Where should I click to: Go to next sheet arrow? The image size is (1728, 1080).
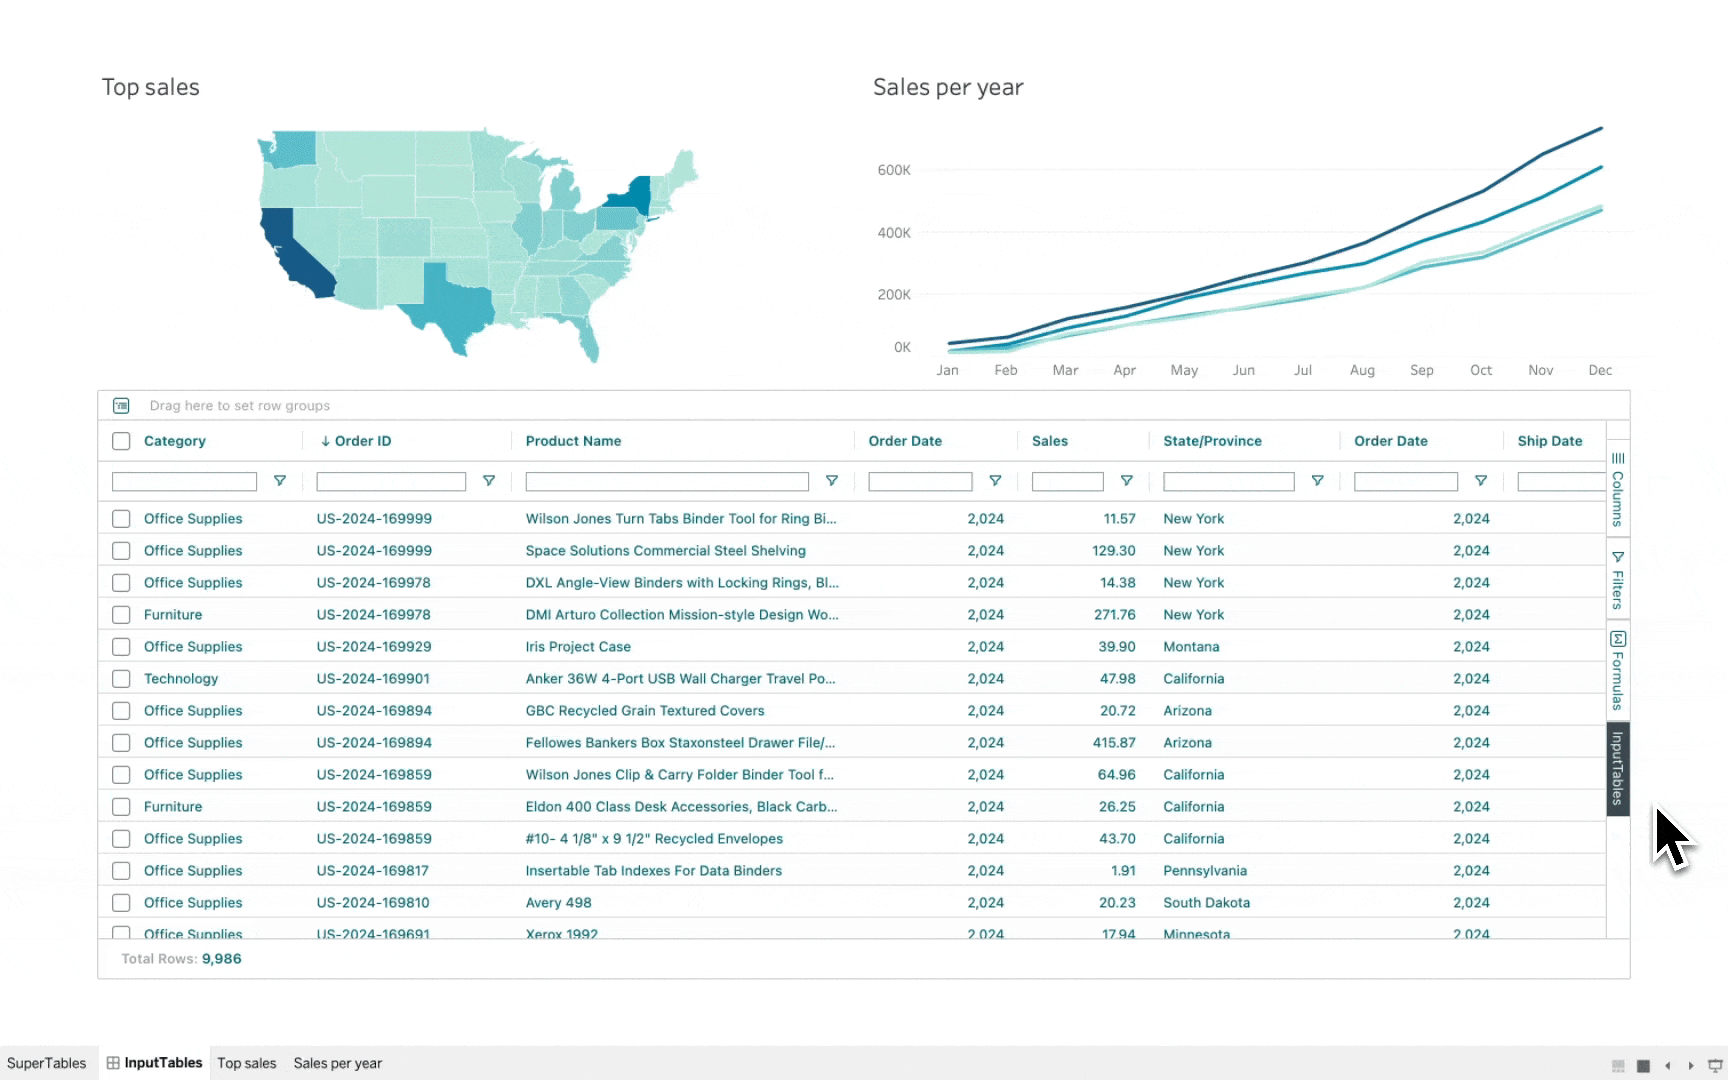click(x=1691, y=1066)
